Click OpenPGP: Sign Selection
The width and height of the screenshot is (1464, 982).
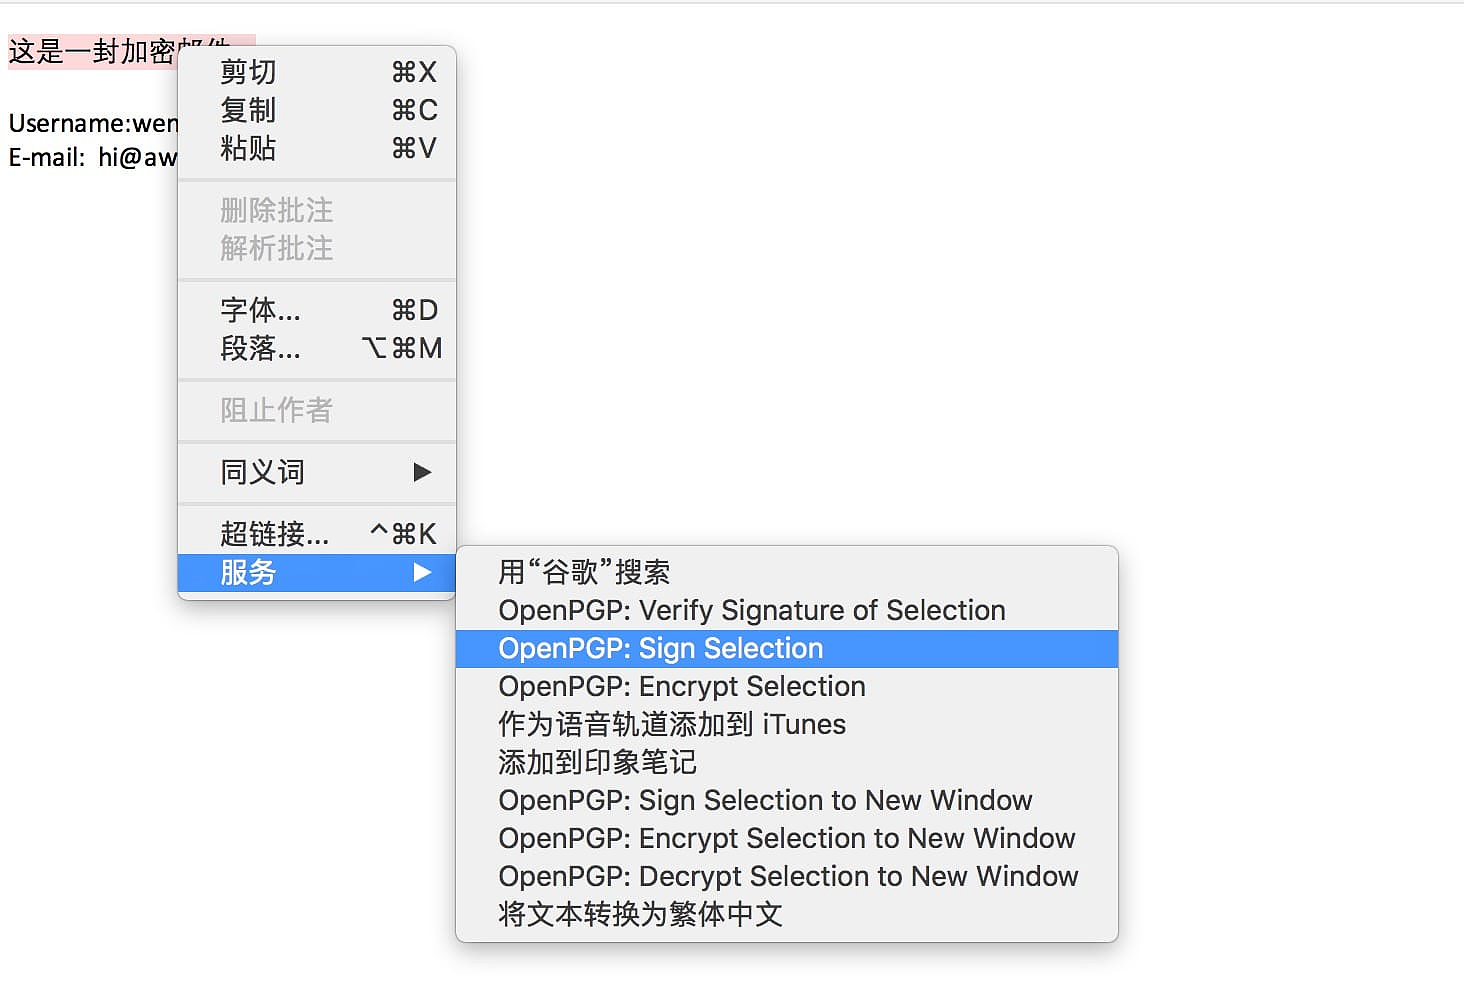pos(786,648)
